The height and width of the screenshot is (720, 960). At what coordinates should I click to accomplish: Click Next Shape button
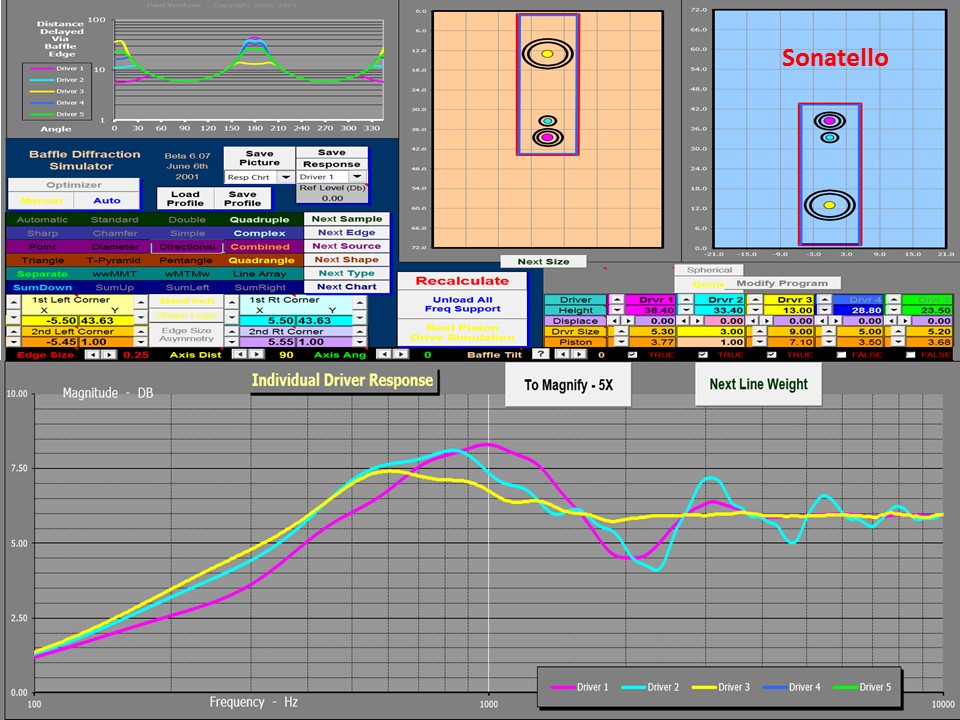click(347, 260)
